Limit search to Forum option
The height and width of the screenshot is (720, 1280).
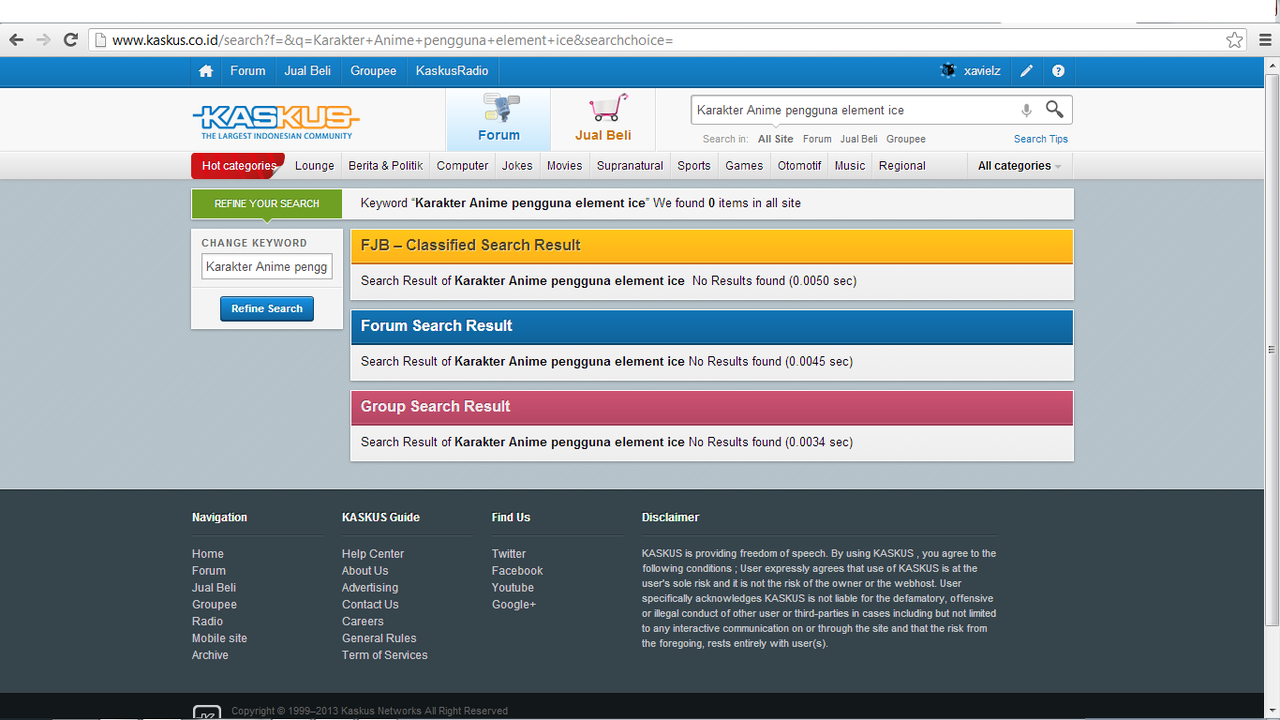coord(817,139)
